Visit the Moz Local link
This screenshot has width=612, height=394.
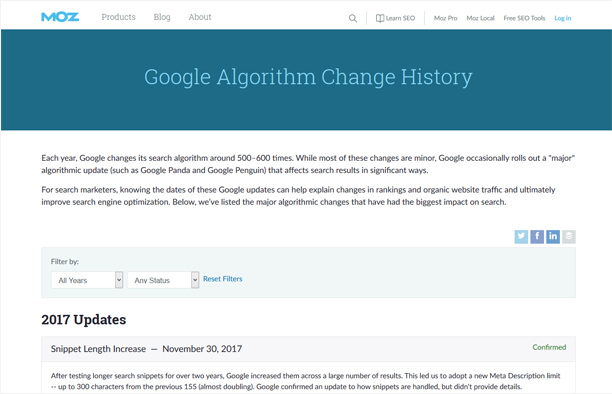pyautogui.click(x=480, y=18)
